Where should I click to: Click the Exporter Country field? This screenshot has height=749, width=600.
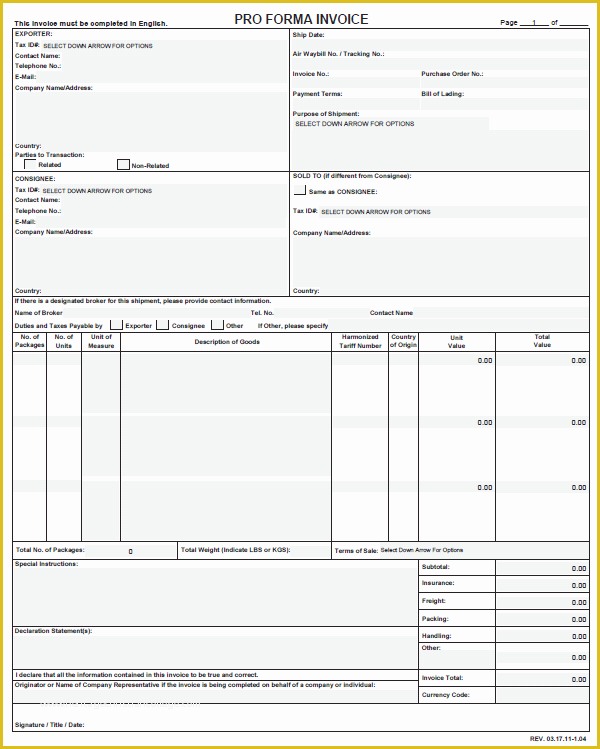(165, 146)
